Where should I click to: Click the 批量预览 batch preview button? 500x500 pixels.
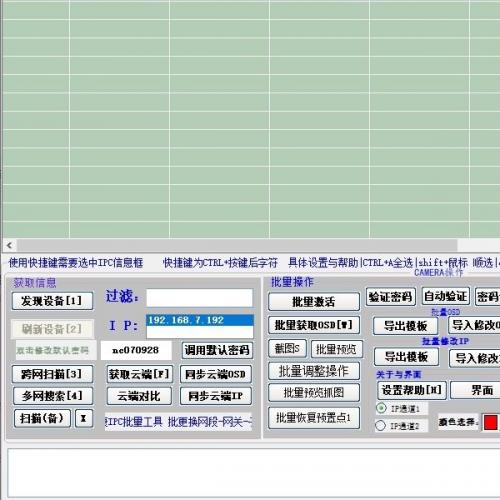tap(336, 349)
